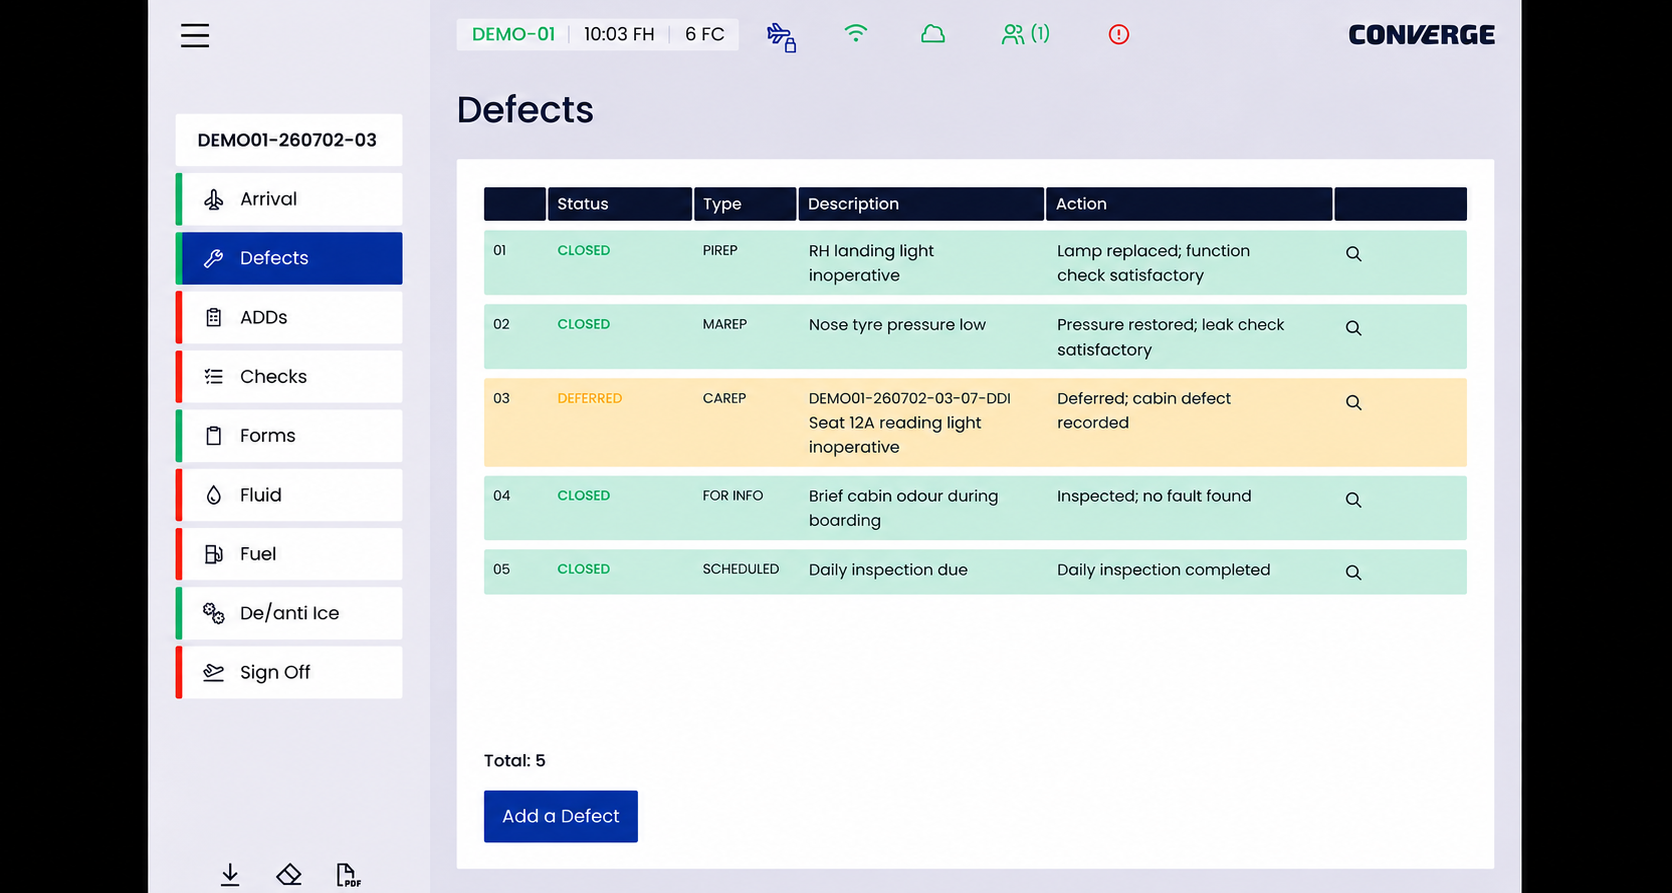Screen dimensions: 1672x893
Task: Click the Status column header
Action: pyautogui.click(x=620, y=204)
